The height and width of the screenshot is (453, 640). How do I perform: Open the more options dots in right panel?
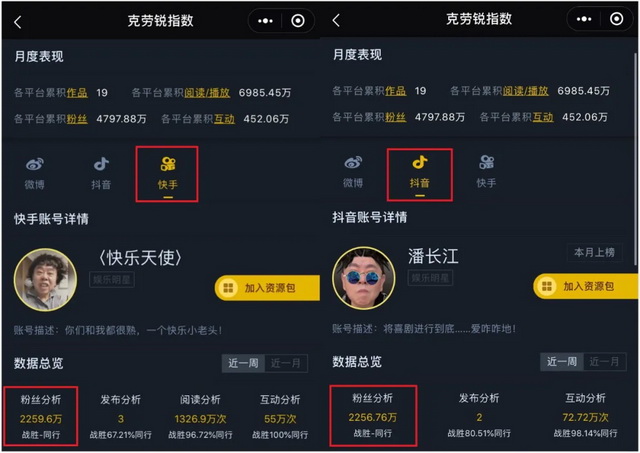tap(584, 19)
